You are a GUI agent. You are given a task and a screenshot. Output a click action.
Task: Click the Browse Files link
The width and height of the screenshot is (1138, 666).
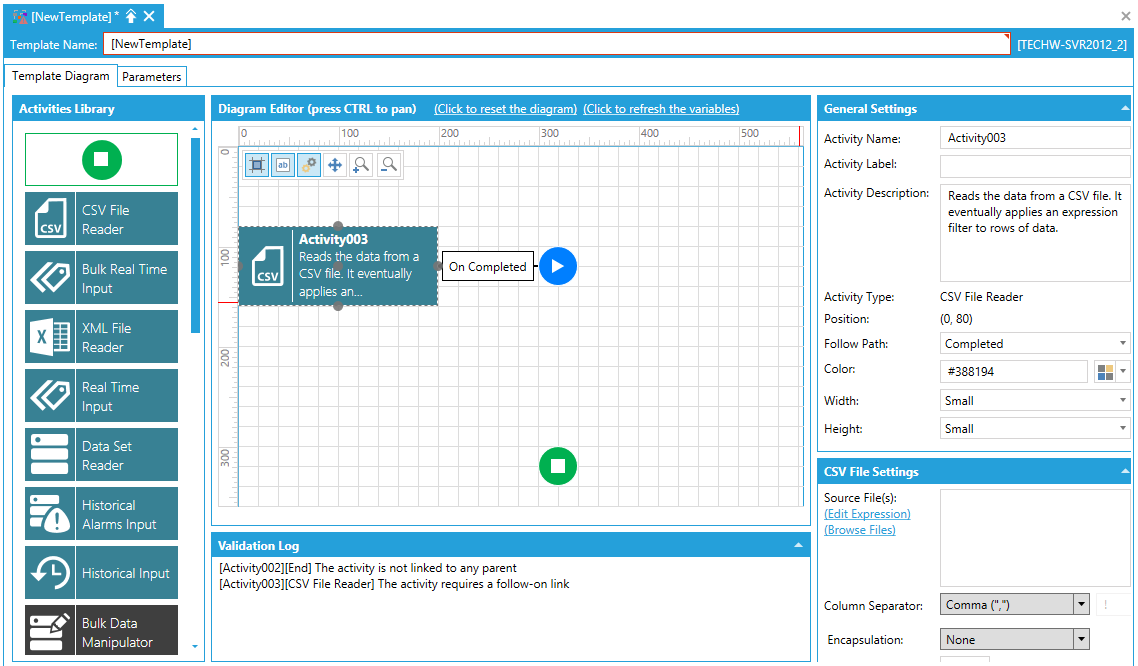[859, 530]
